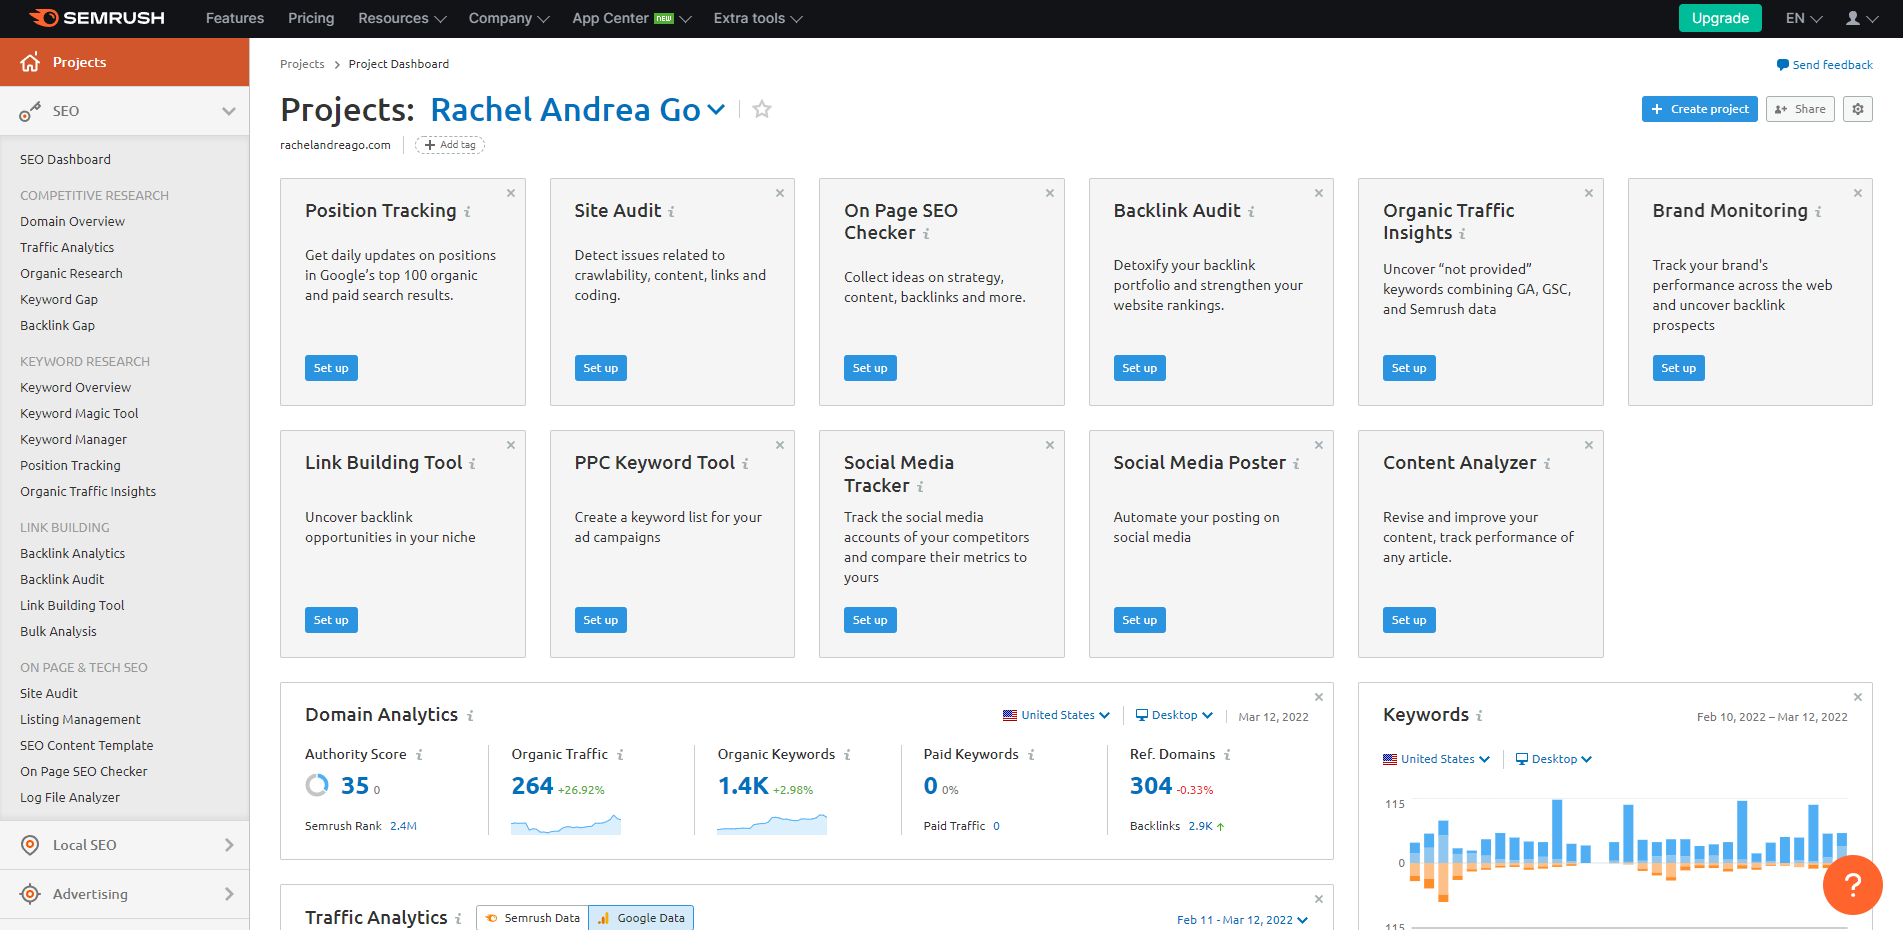Click the Create project button
Viewport: 1903px width, 930px height.
1699,109
